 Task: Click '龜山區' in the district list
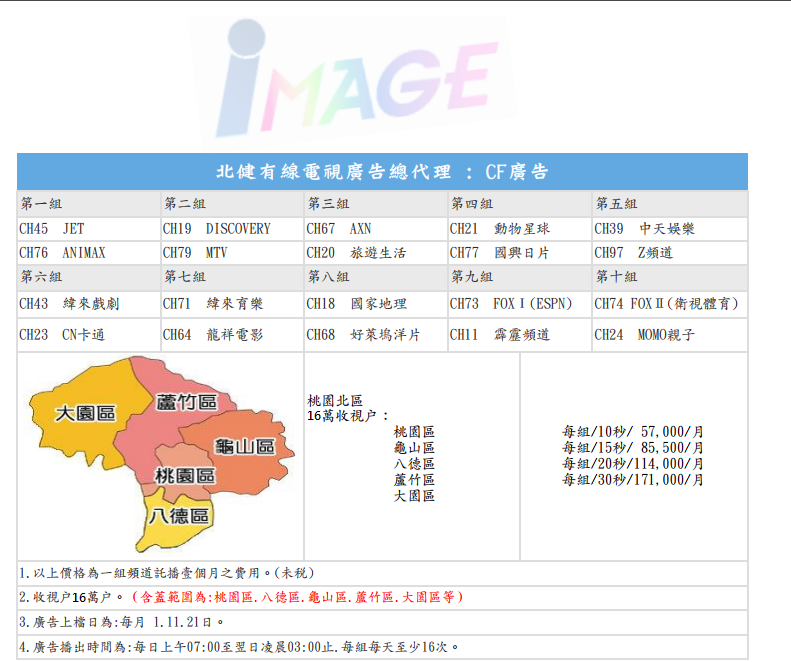(414, 448)
